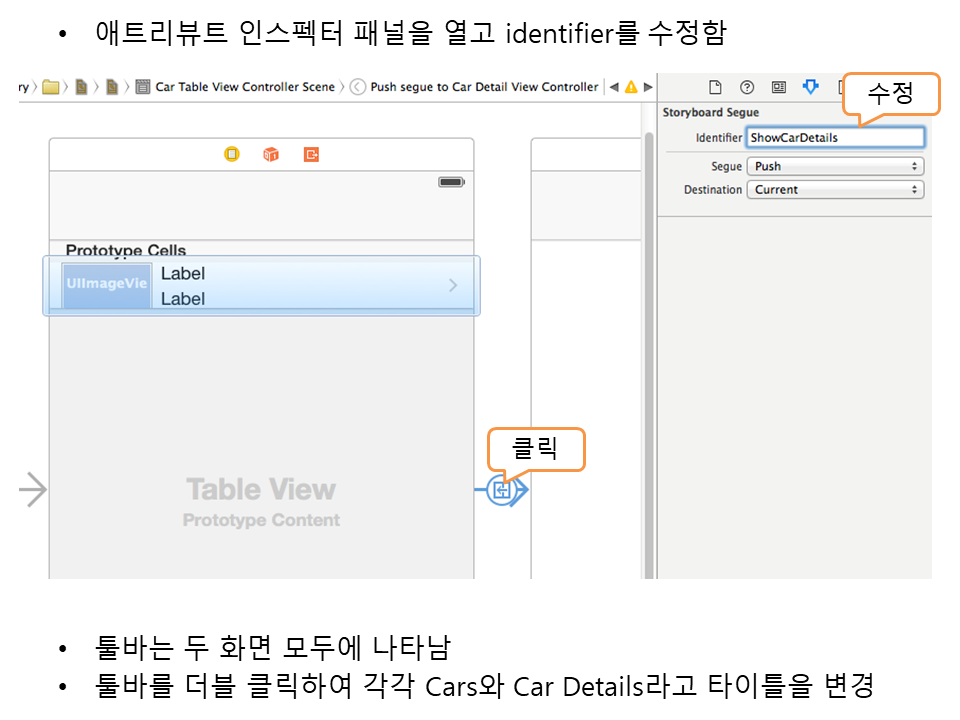This screenshot has width=960, height=720.
Task: Click the folder icon in the breadcrumb bar
Action: point(51,87)
